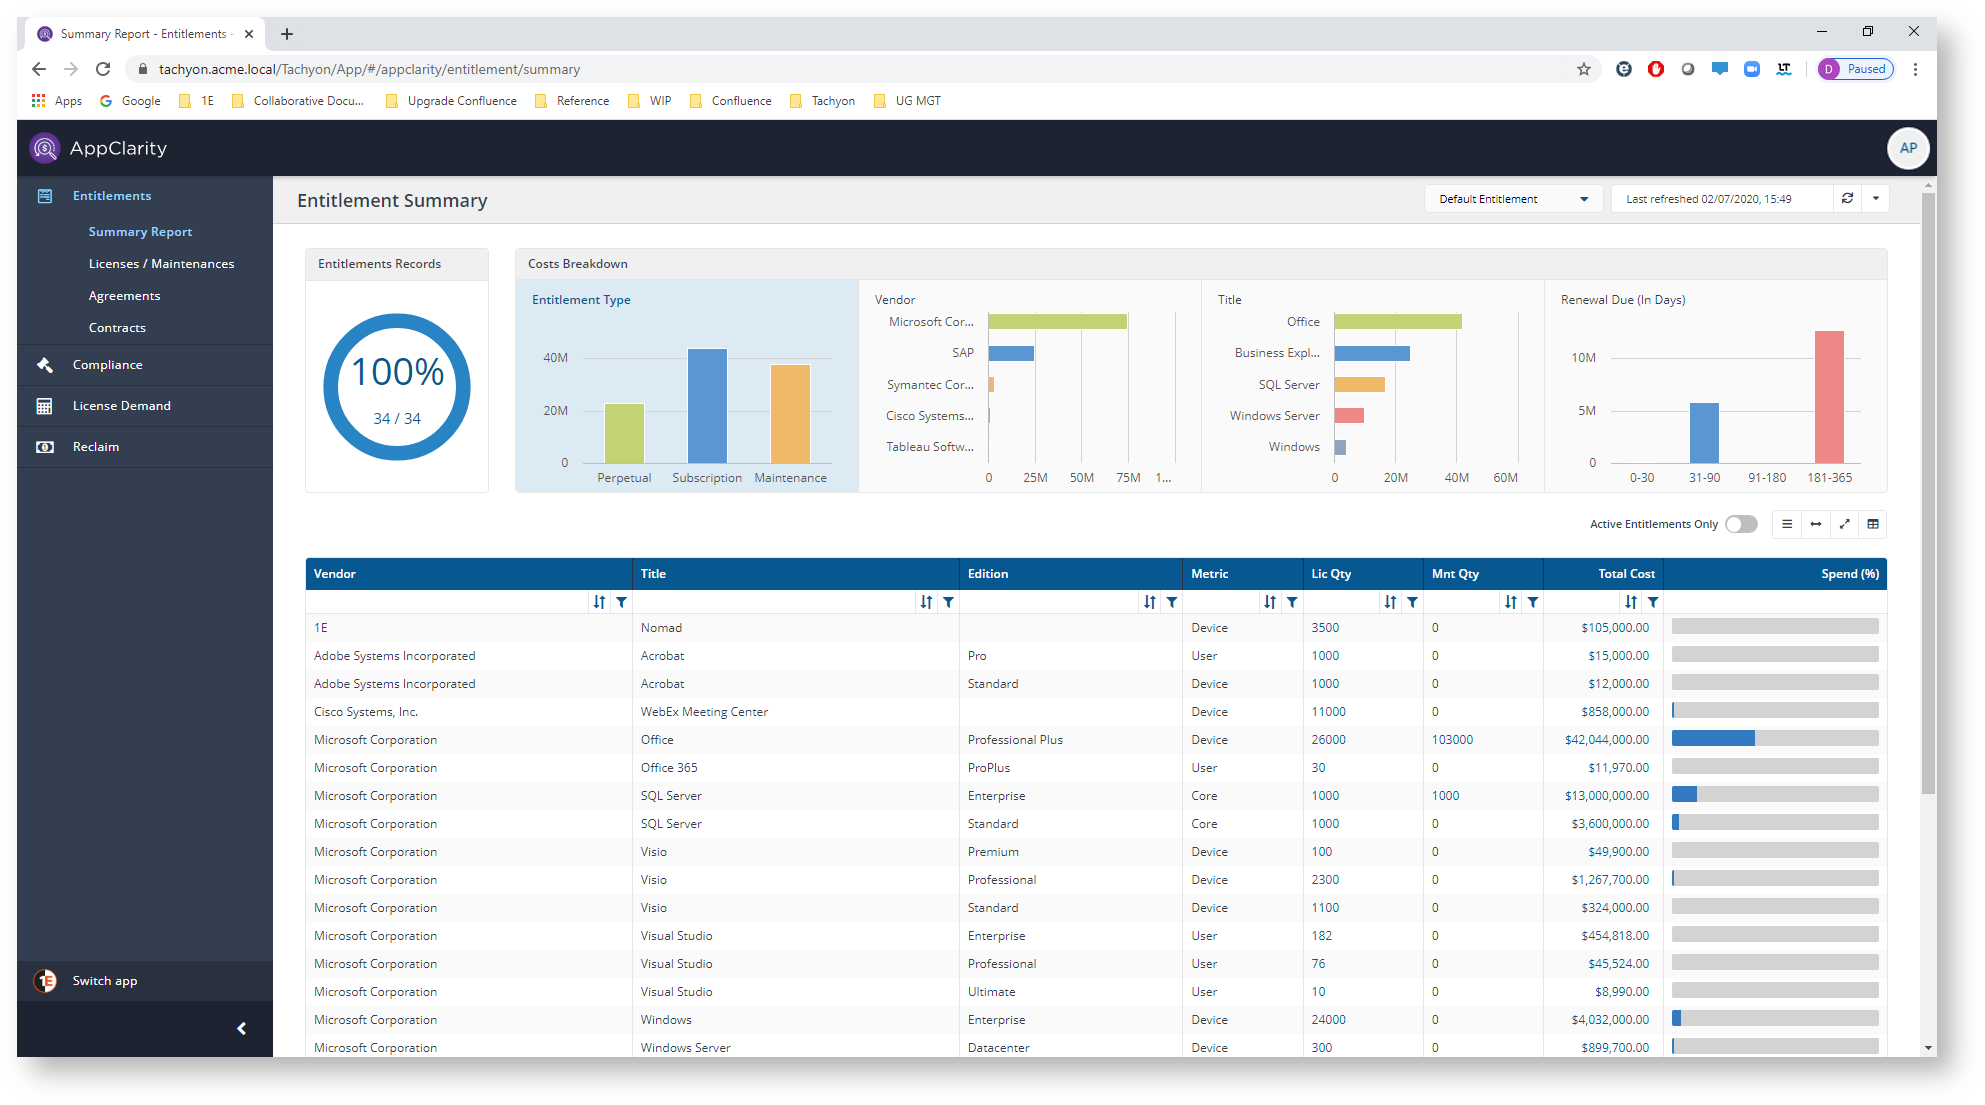1985x1105 pixels.
Task: Open a new browser tab
Action: click(x=287, y=34)
